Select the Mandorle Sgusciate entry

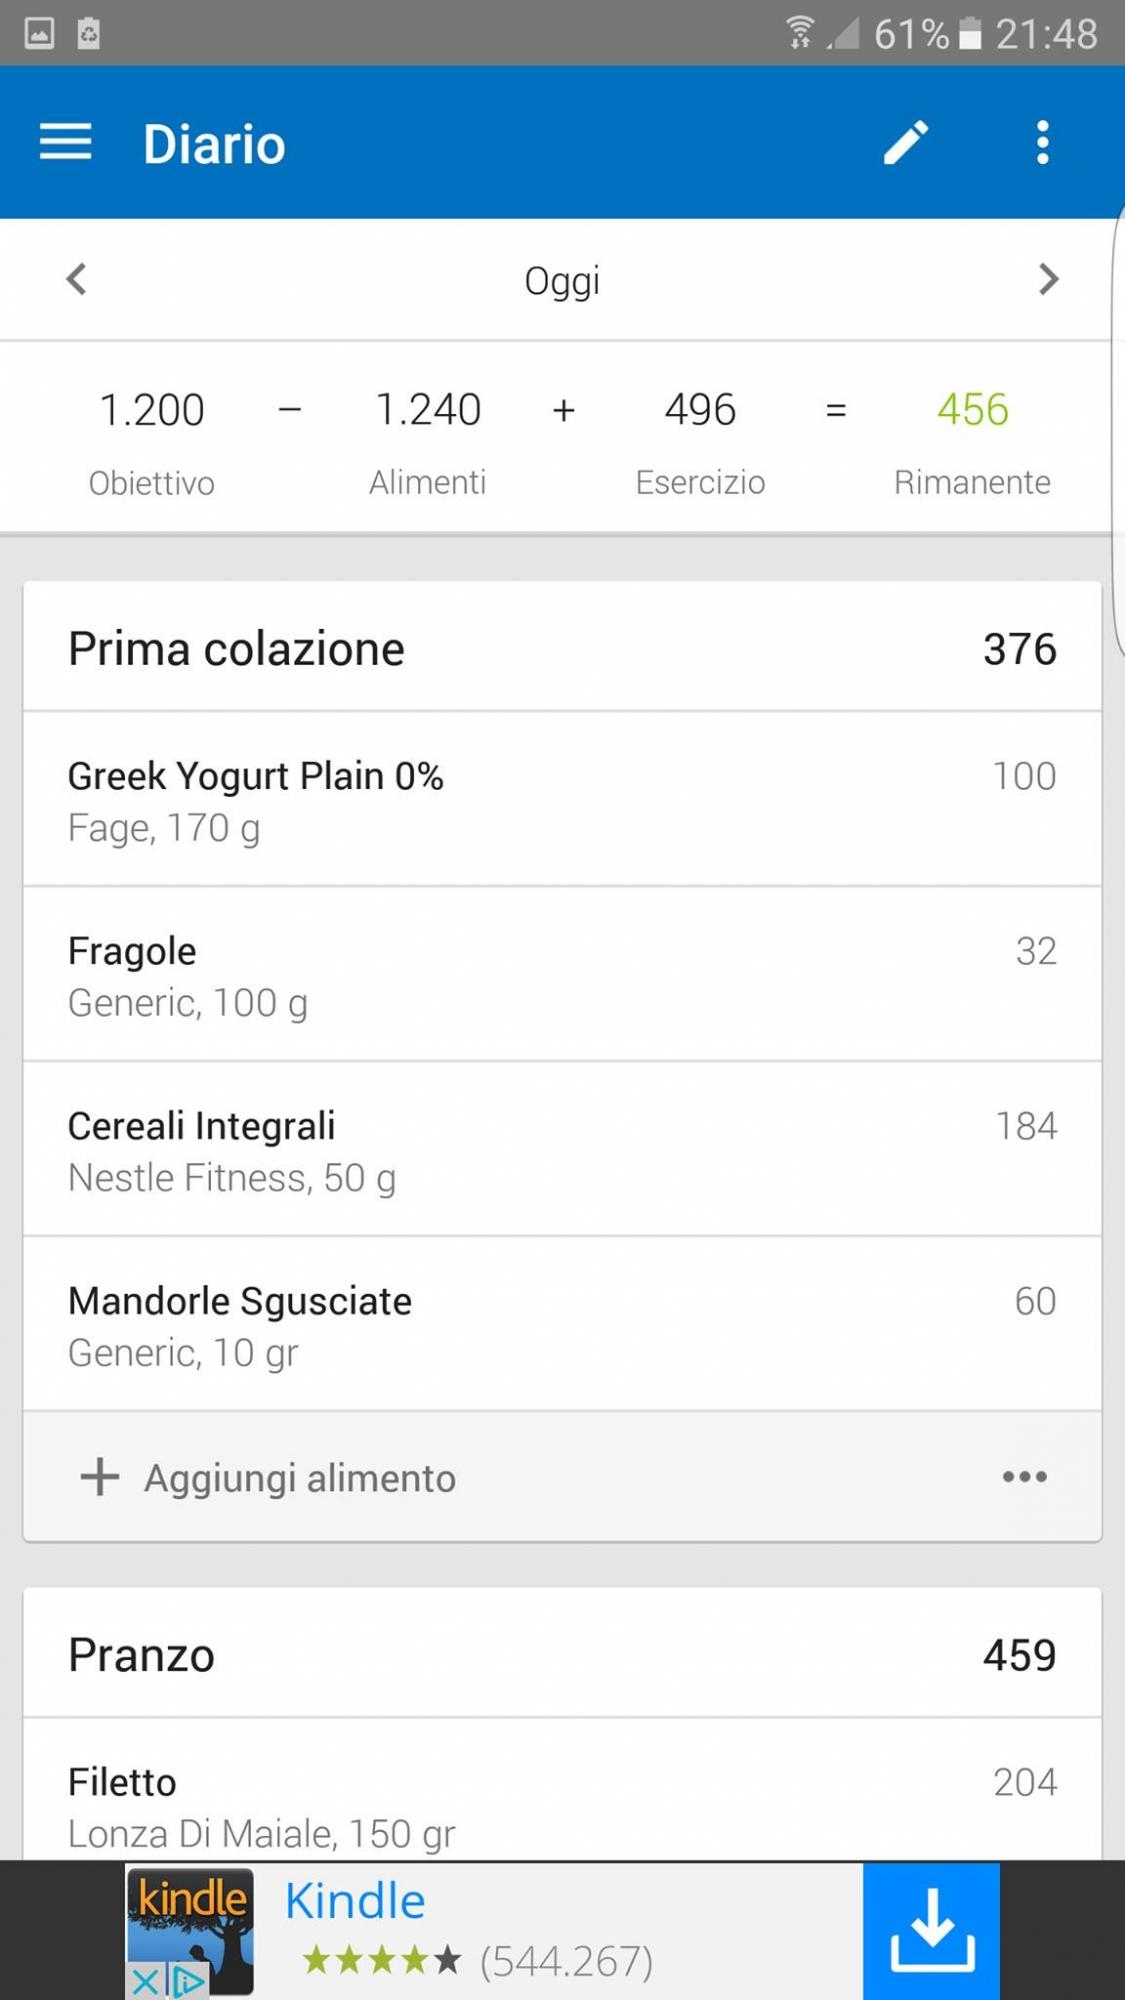[x=562, y=1325]
